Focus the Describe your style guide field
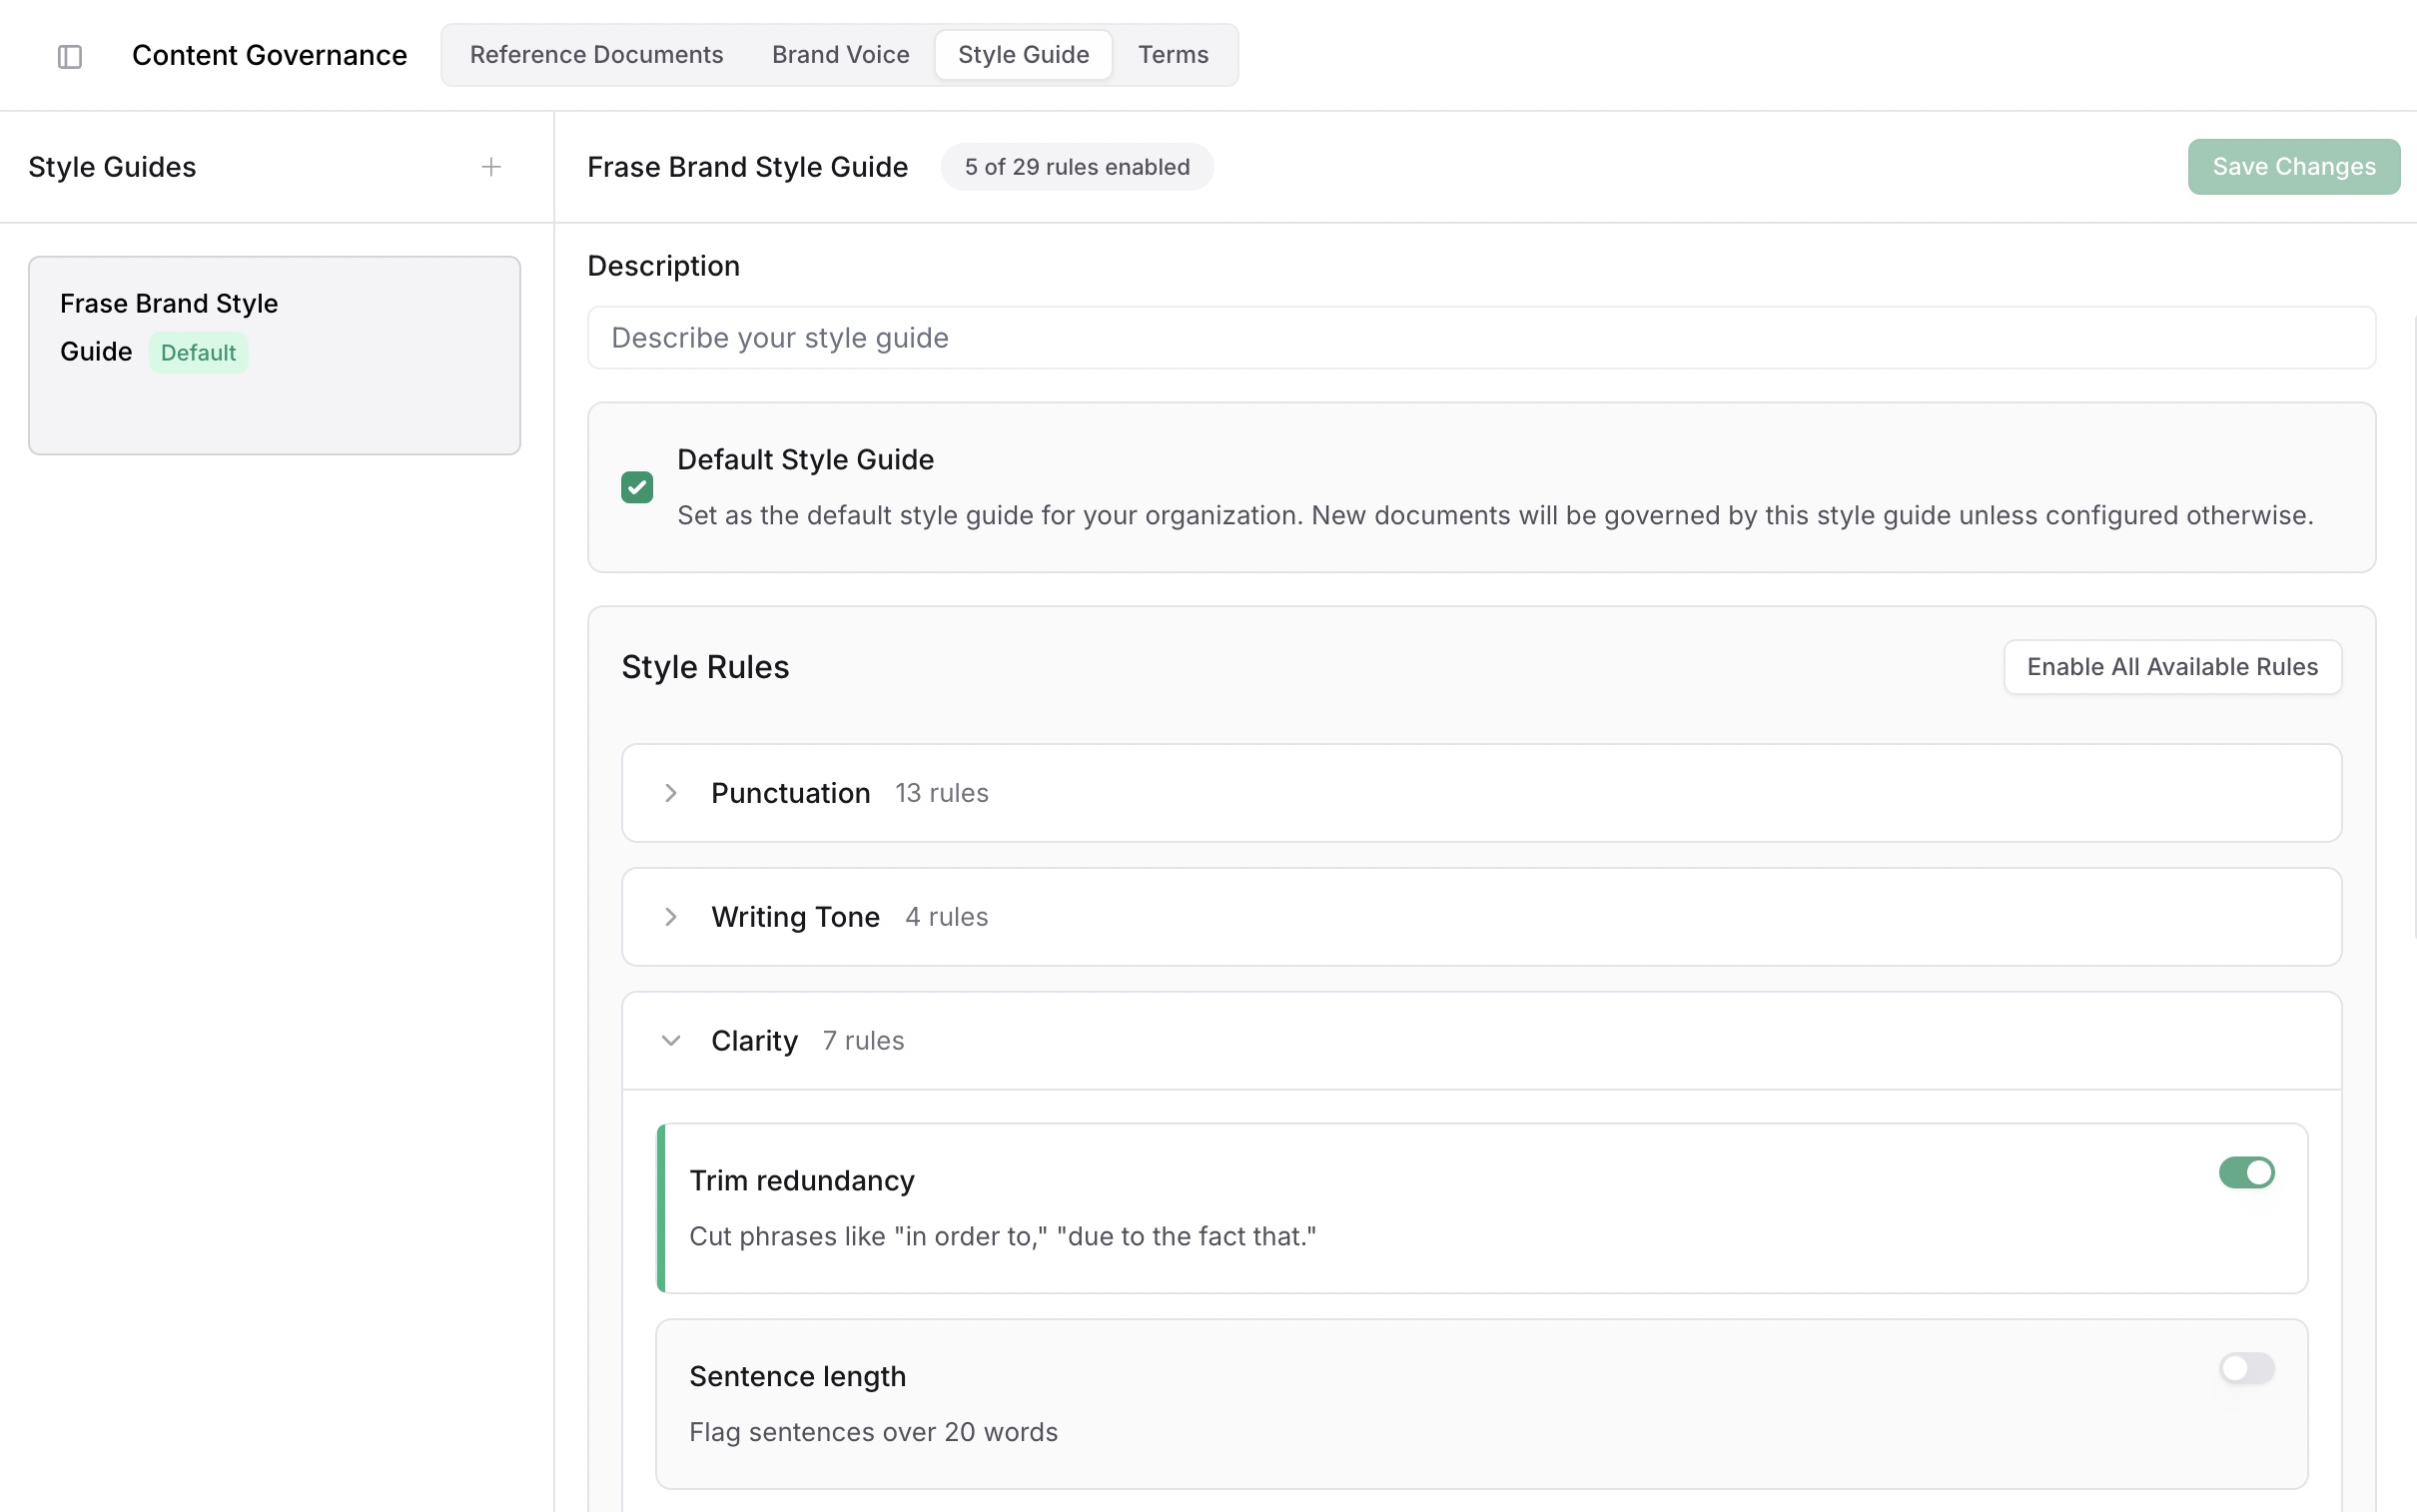 pyautogui.click(x=1481, y=338)
